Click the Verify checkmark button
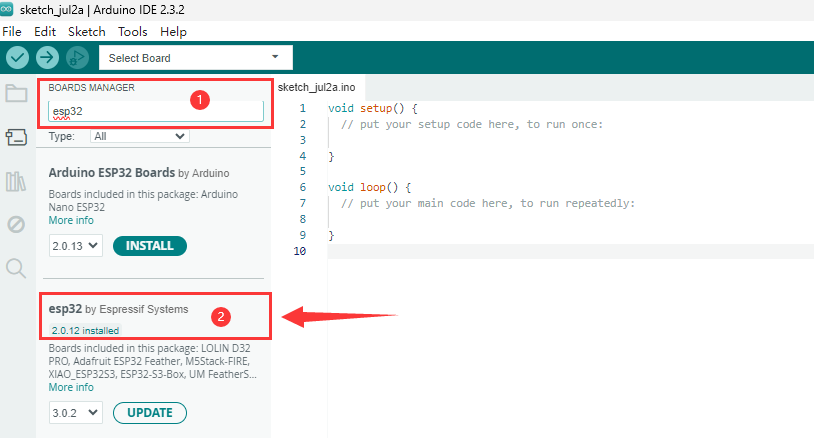This screenshot has width=814, height=438. coord(17,58)
